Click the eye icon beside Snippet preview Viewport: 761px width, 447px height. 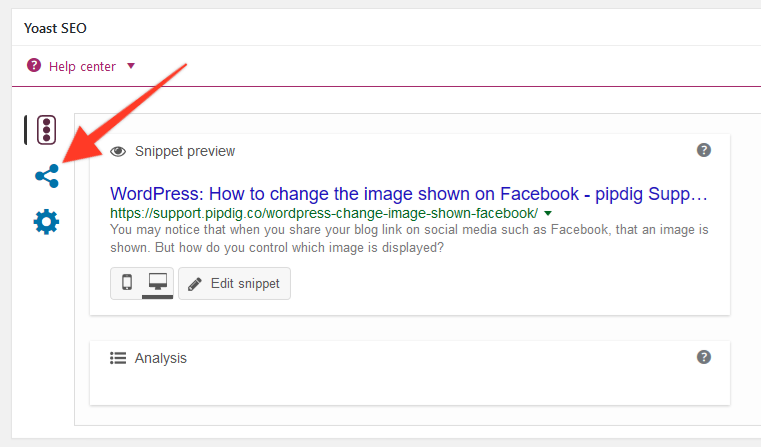point(118,151)
